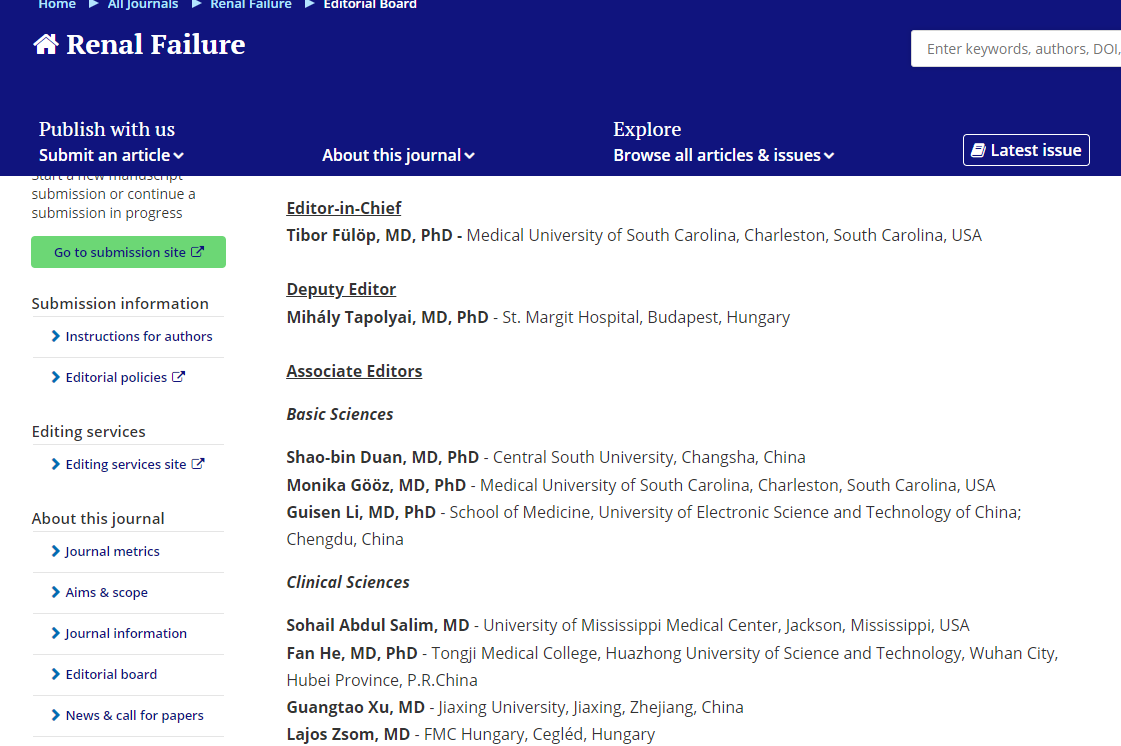1121x746 pixels.
Task: Go to Home in the breadcrumb
Action: click(57, 5)
